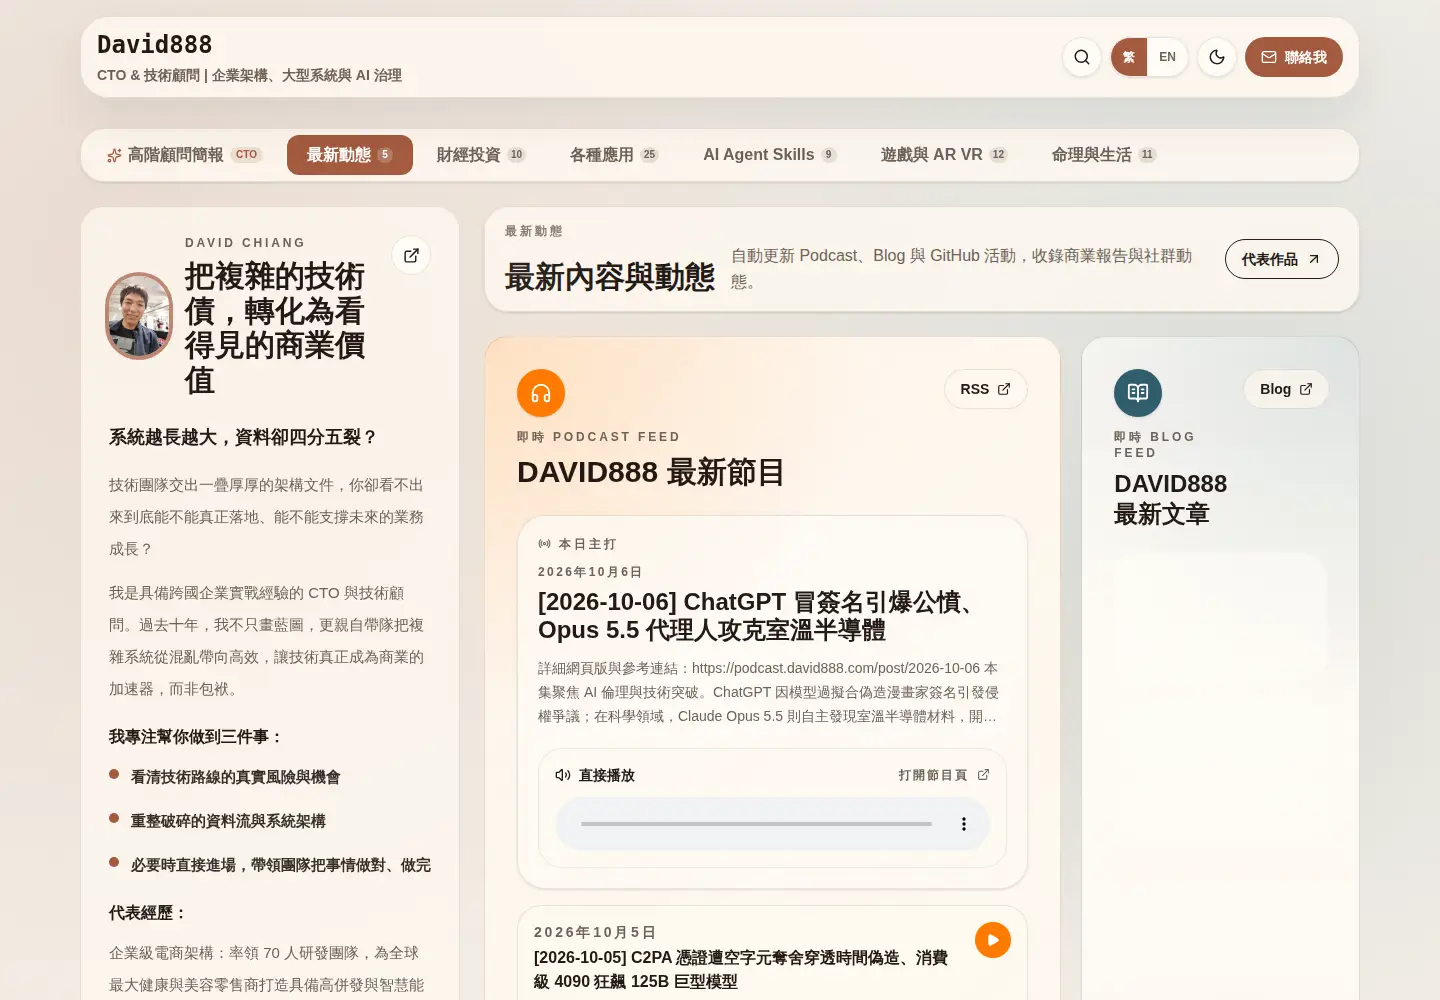Select the 命理與生活 tab

1104,155
